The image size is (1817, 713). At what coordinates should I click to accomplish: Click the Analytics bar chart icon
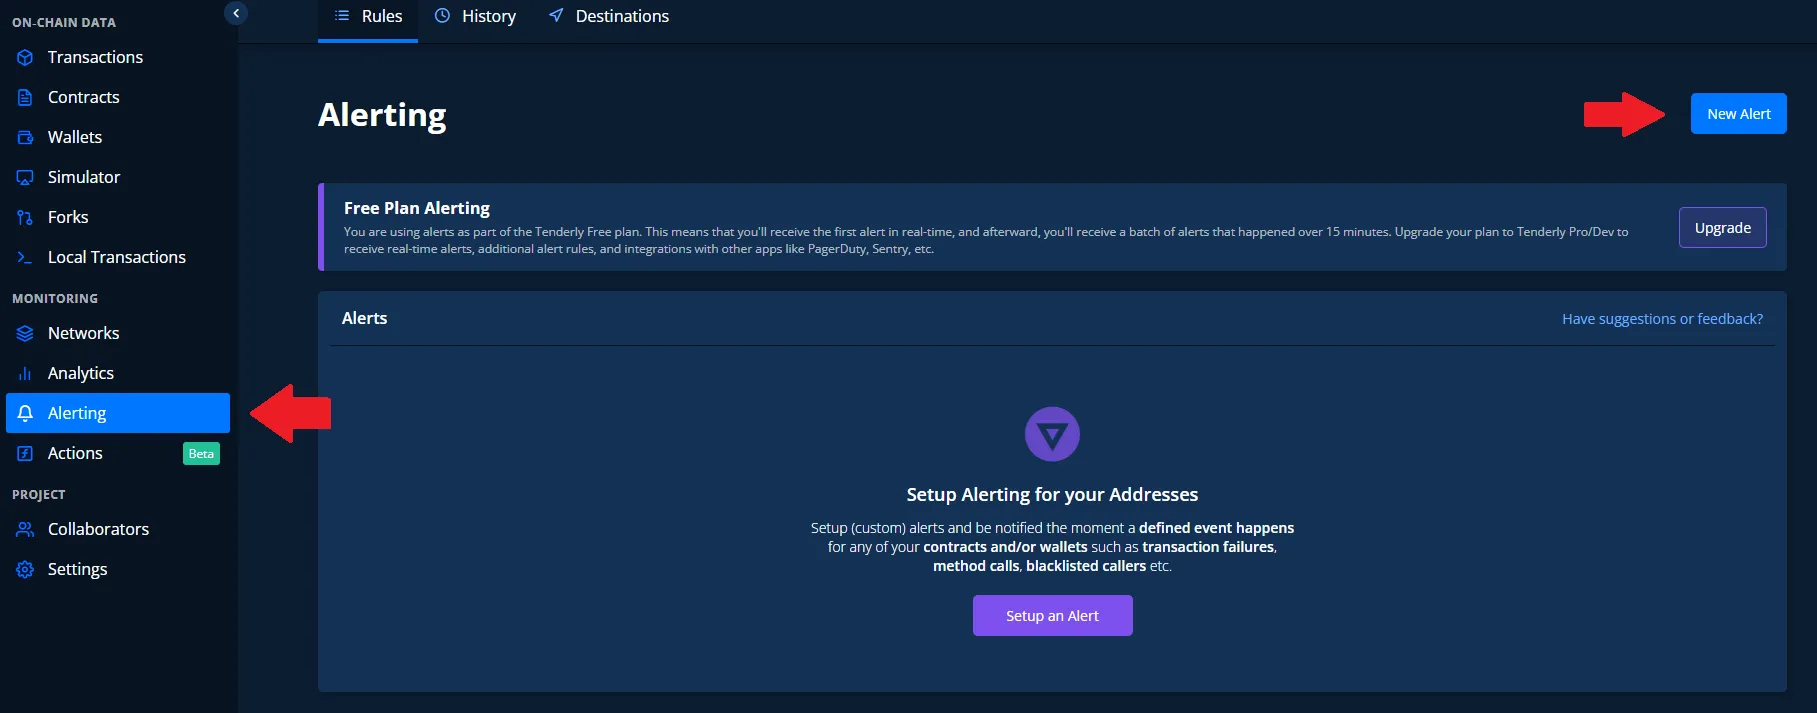pyautogui.click(x=25, y=373)
